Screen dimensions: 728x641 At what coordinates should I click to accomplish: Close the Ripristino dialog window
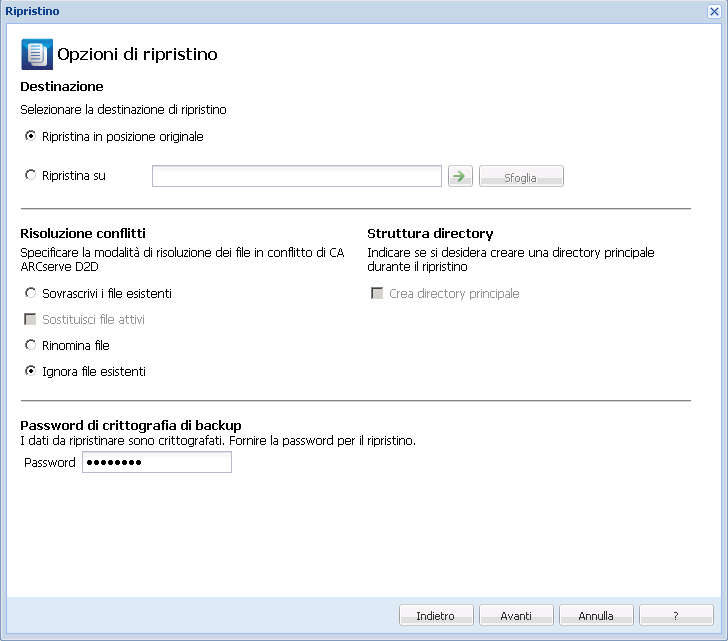[x=714, y=11]
